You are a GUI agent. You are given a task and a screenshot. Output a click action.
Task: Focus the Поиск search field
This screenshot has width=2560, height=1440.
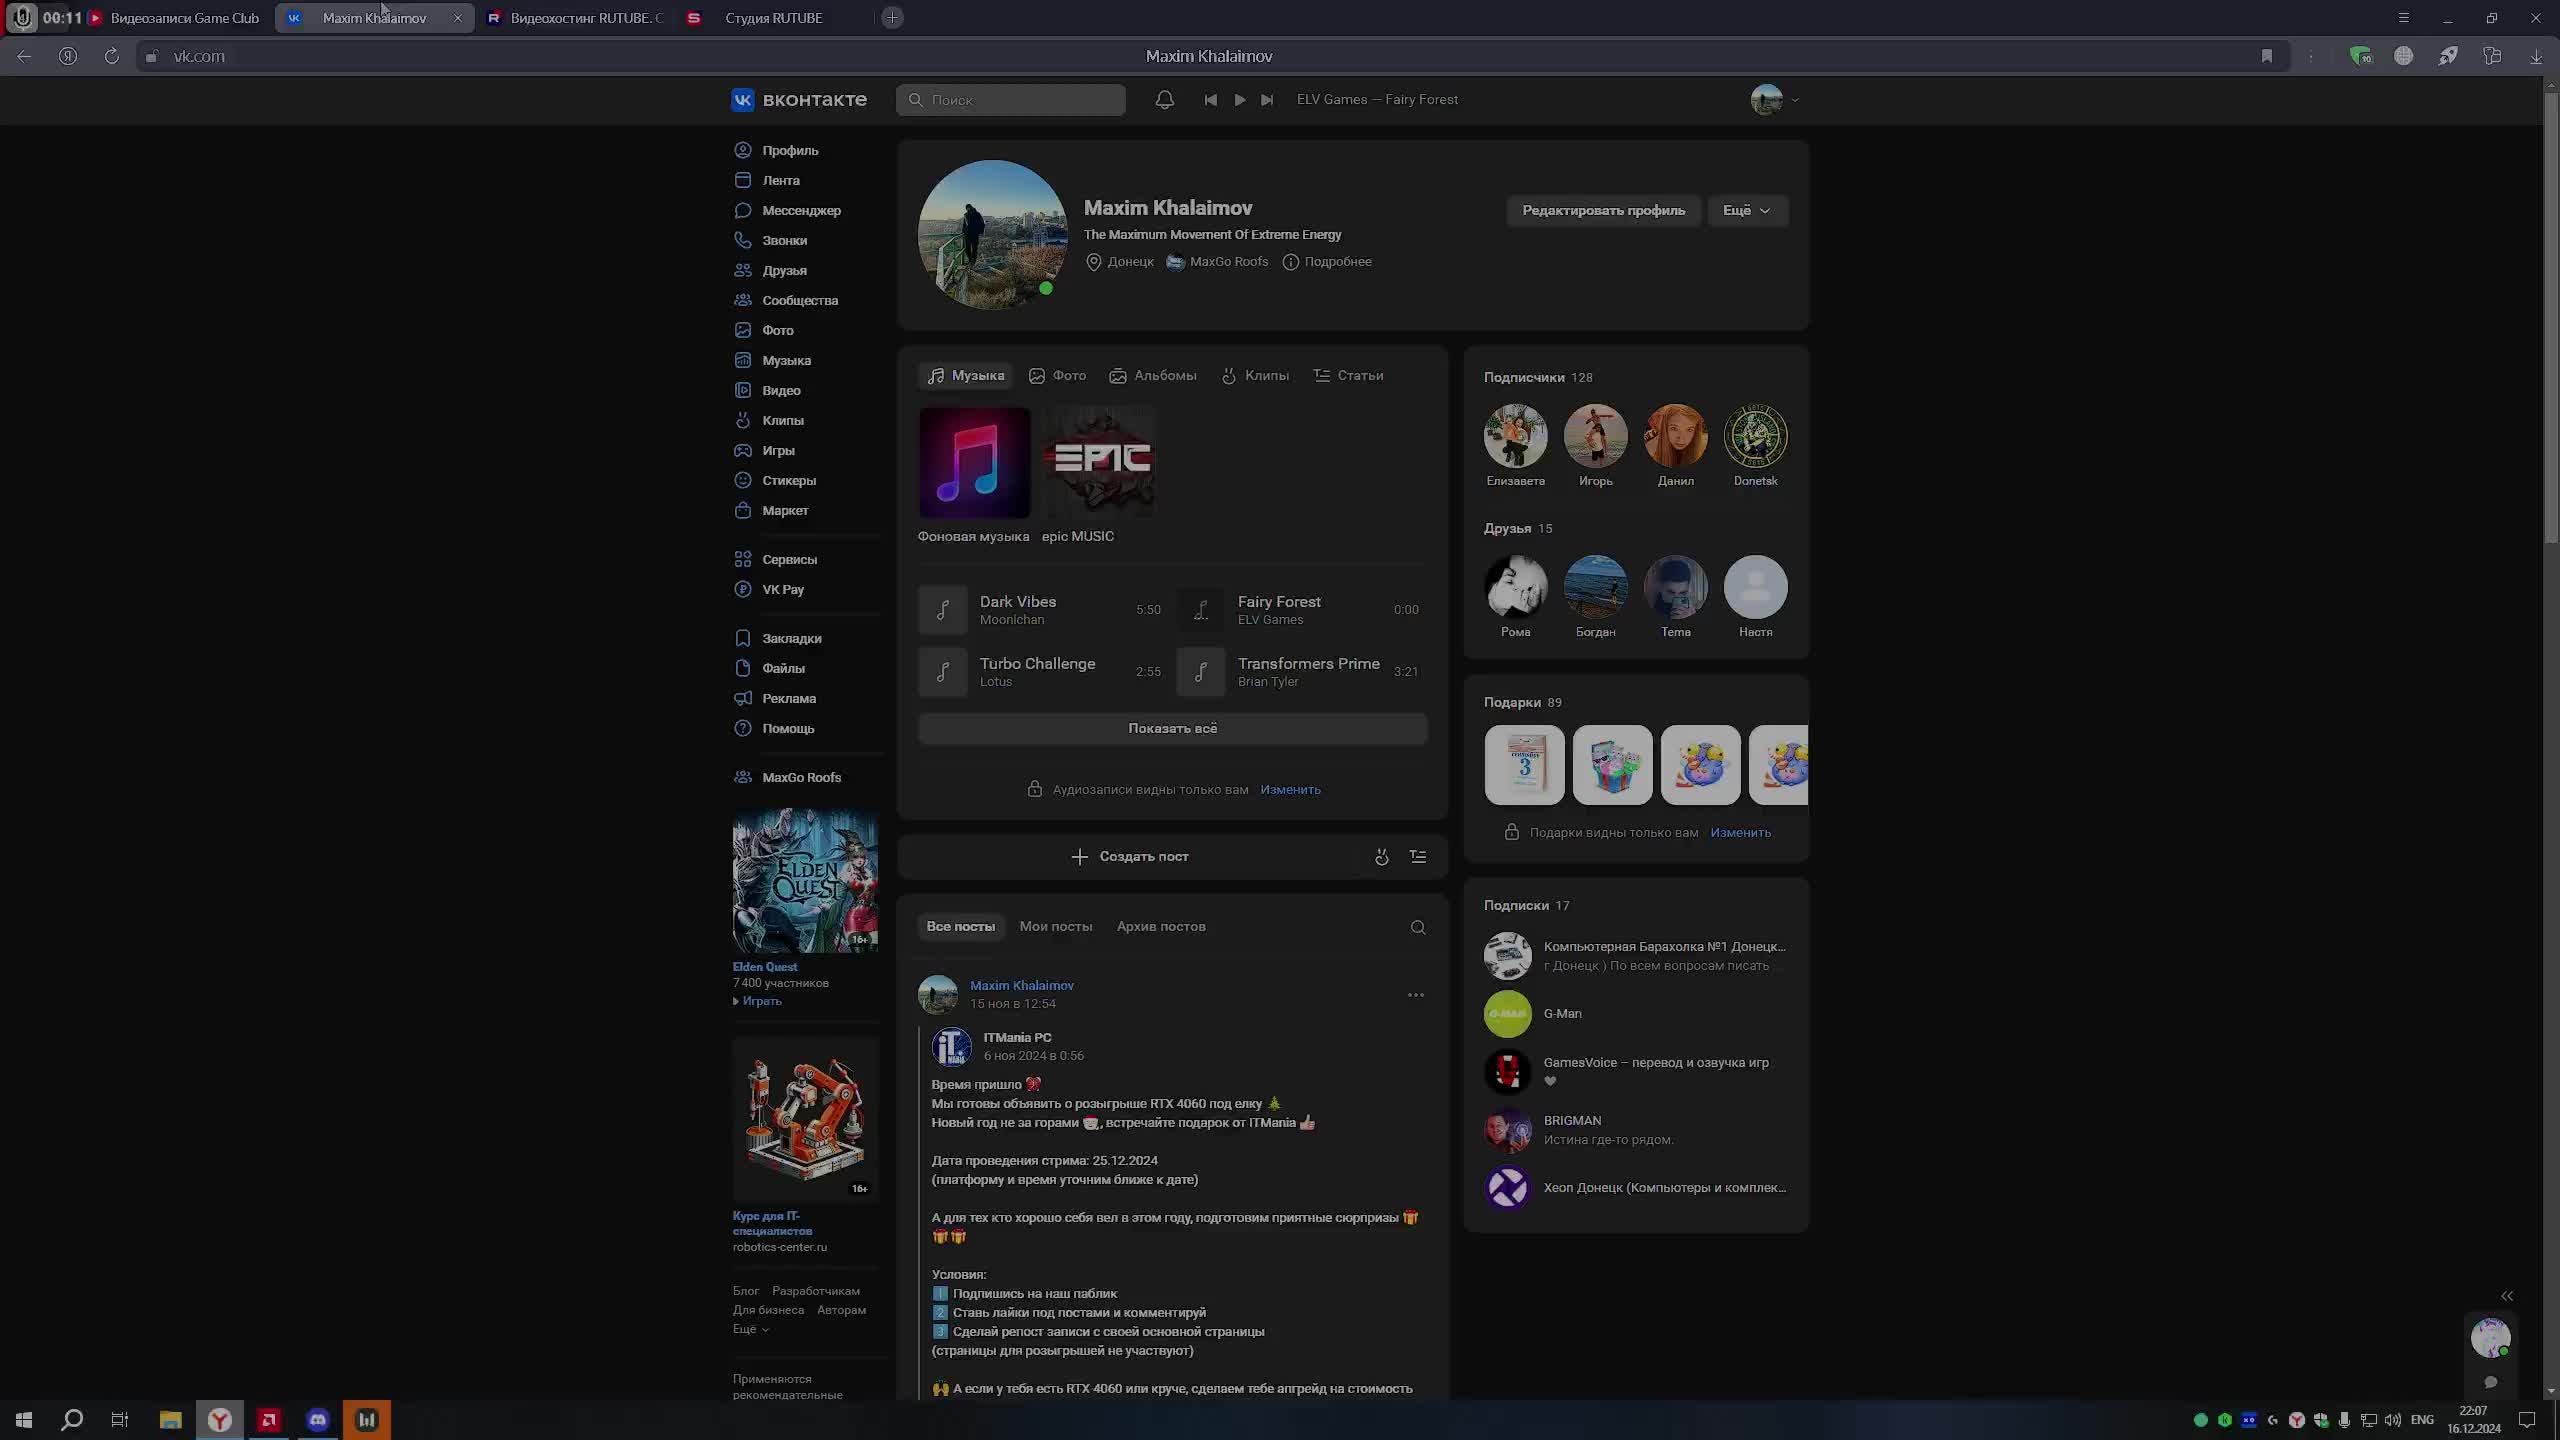coord(1011,100)
